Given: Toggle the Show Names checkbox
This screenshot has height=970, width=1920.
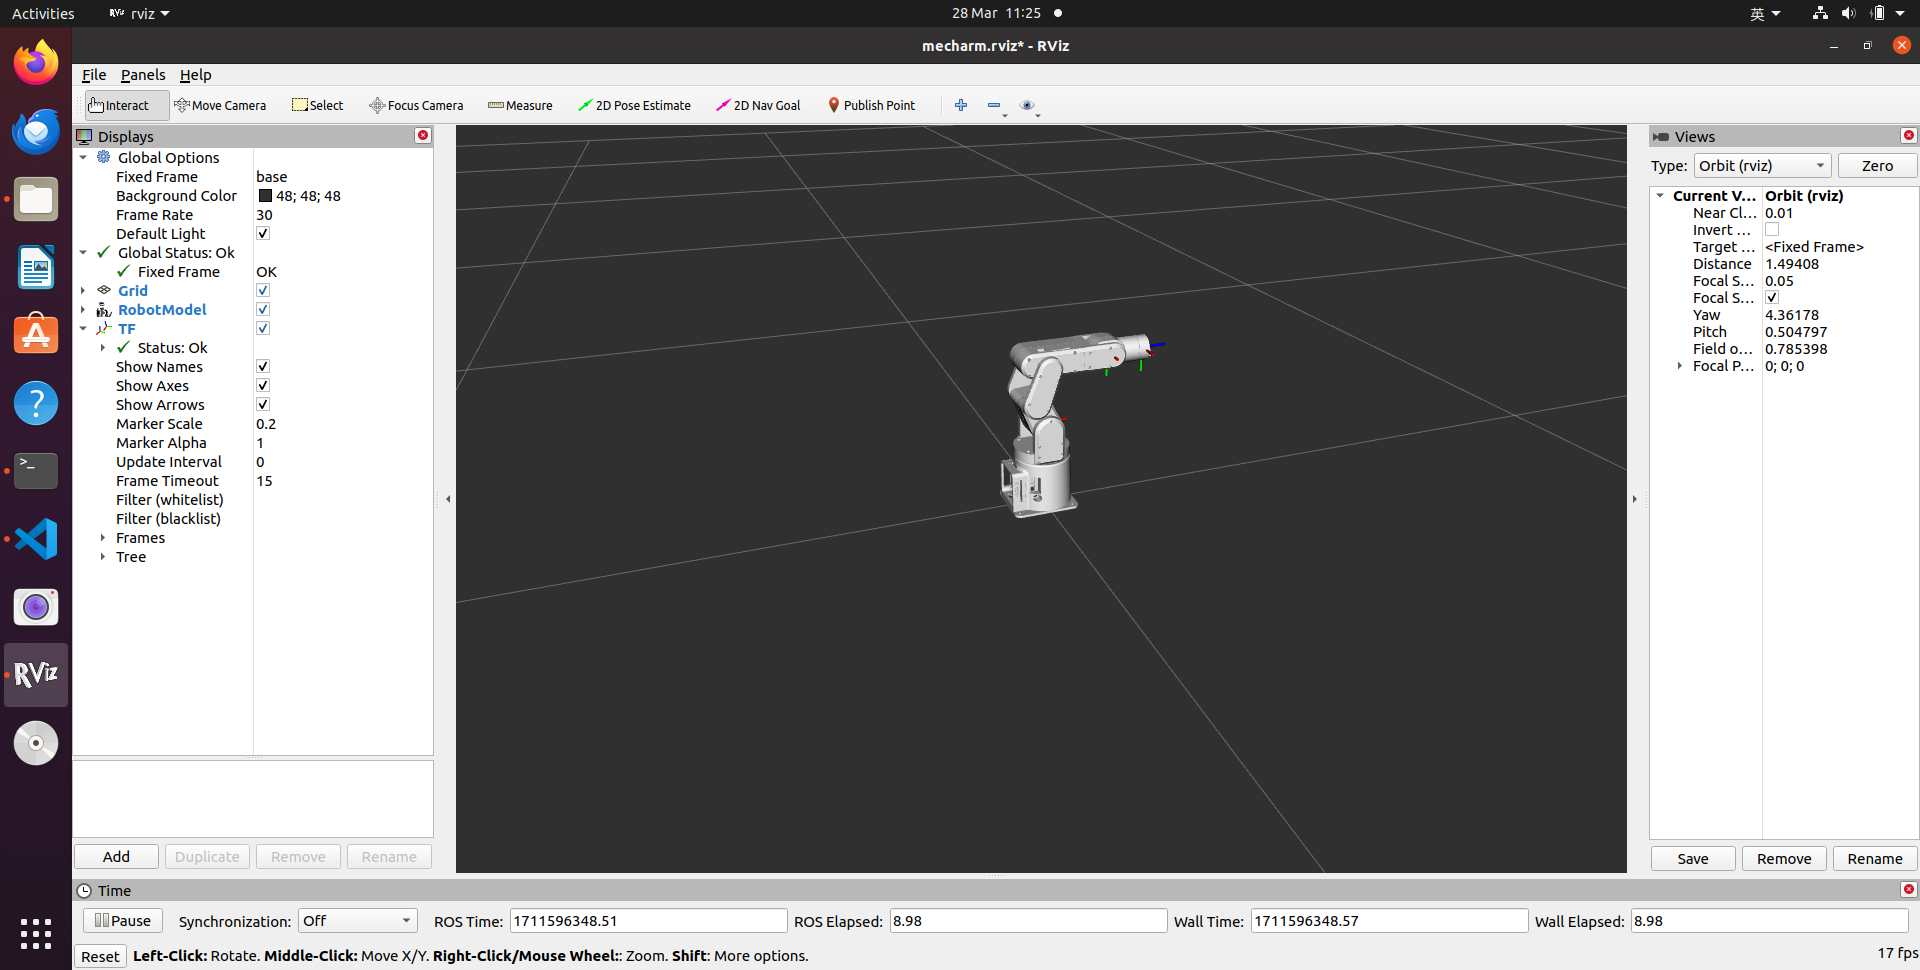Looking at the screenshot, I should click(263, 367).
